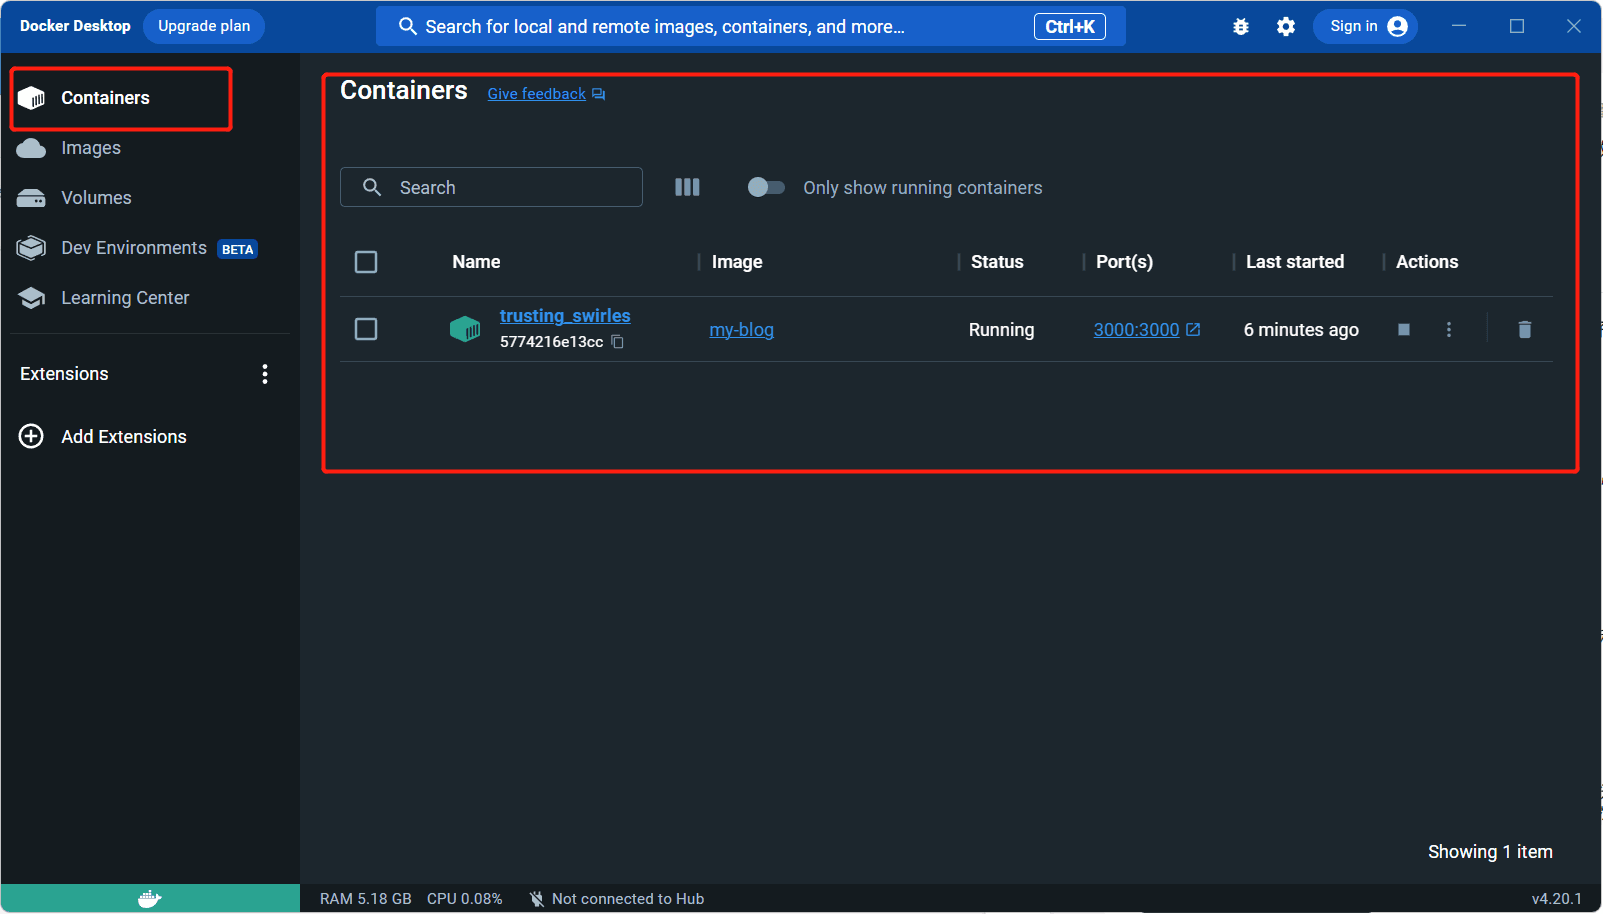Screen dimensions: 1603x914
Task: Open trusting_swirles container details
Action: tap(565, 316)
